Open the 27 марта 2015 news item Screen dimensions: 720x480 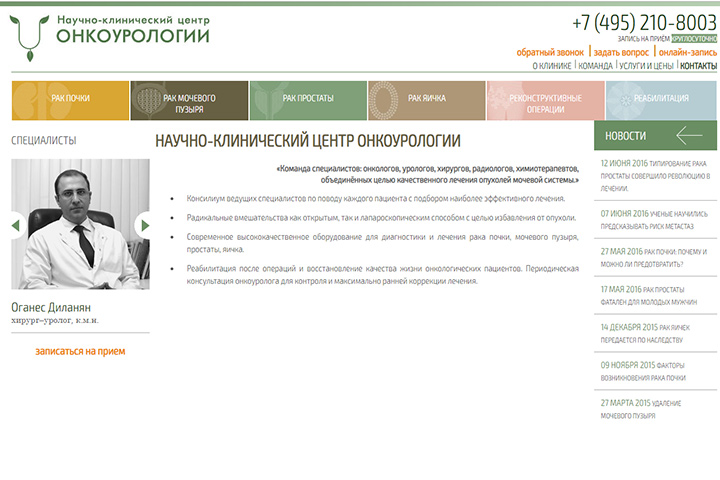(x=641, y=409)
